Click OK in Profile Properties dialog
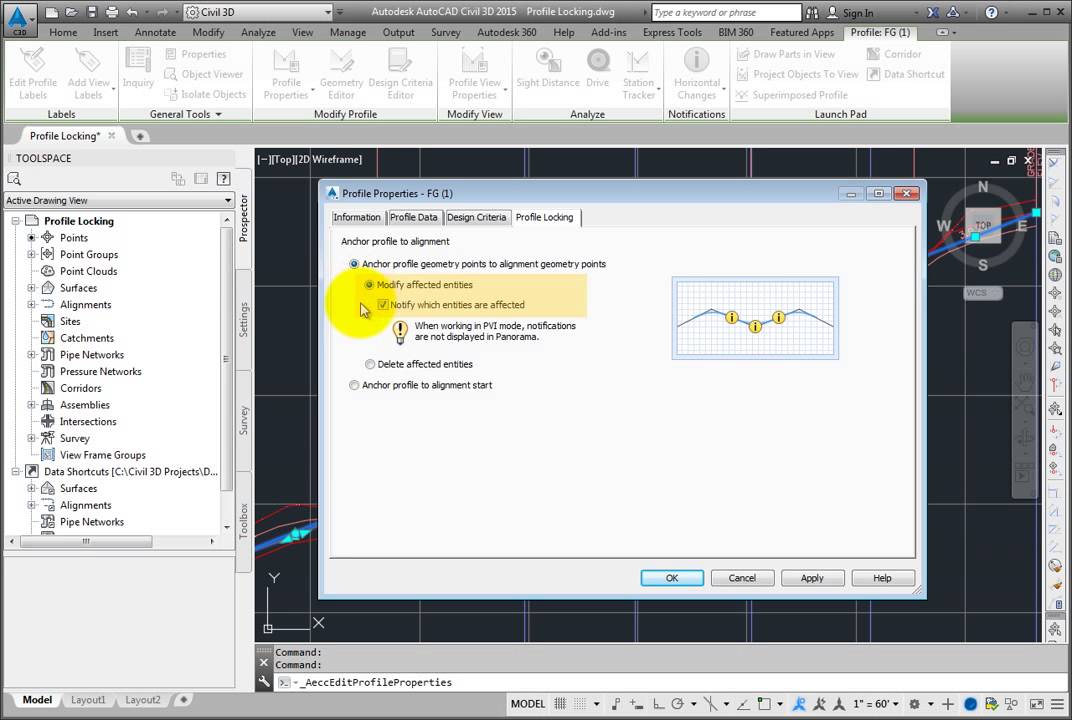Image resolution: width=1072 pixels, height=720 pixels. 672,578
